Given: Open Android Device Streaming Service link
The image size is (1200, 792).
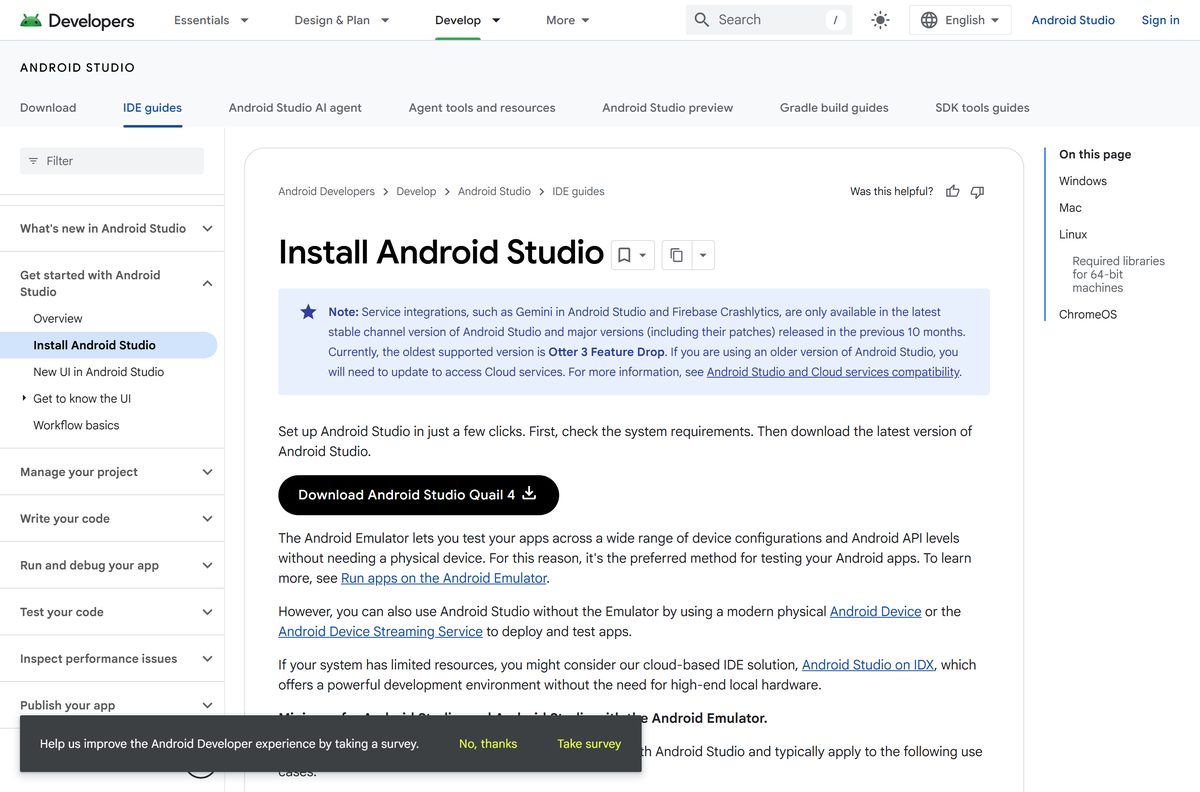Looking at the screenshot, I should (380, 631).
